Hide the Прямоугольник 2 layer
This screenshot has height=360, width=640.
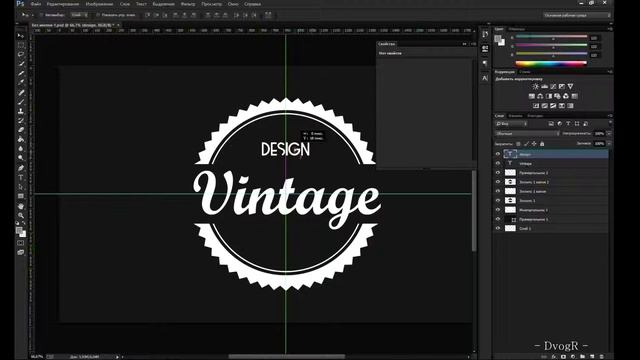498,173
